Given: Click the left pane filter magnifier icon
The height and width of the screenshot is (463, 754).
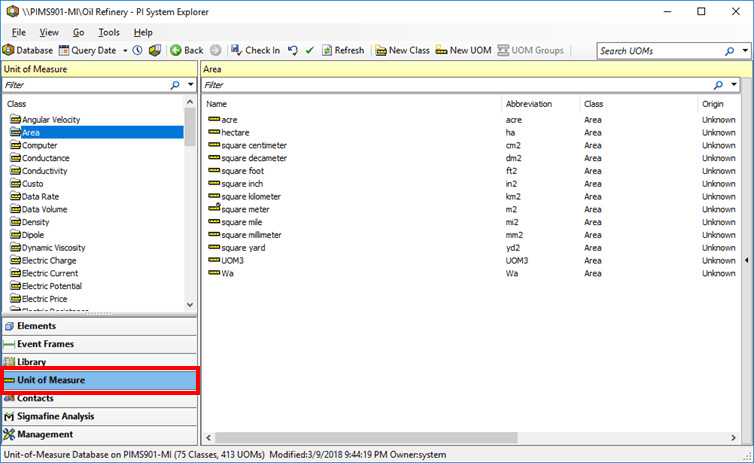Looking at the screenshot, I should pos(175,85).
